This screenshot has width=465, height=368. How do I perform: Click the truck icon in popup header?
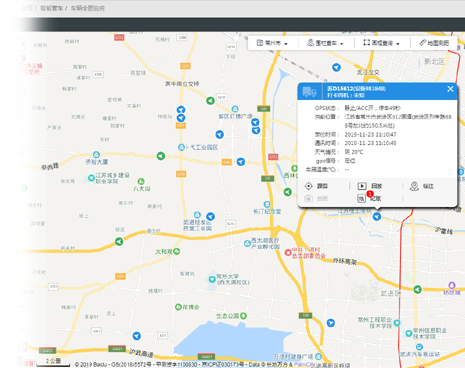coord(309,92)
